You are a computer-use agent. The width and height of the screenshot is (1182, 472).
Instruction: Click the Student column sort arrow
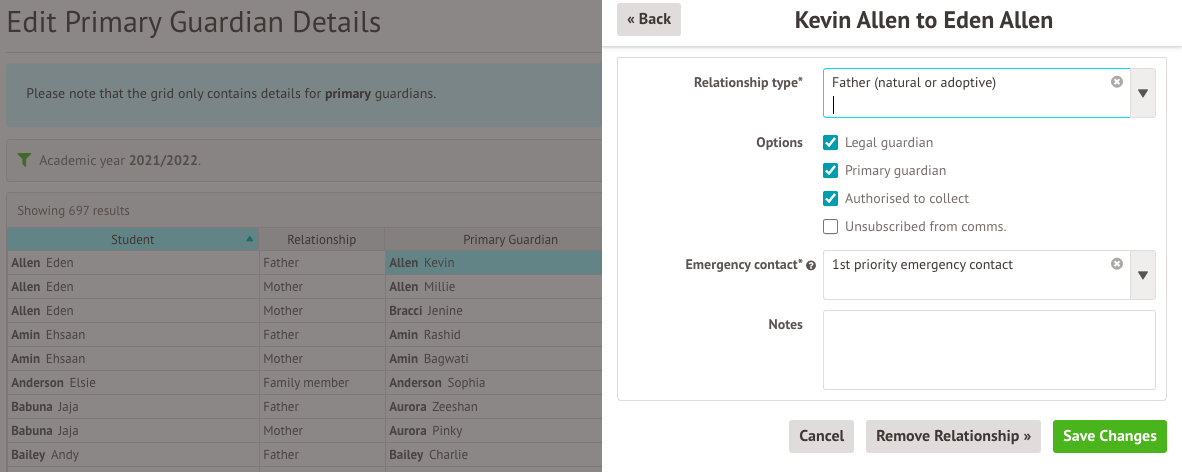[250, 239]
